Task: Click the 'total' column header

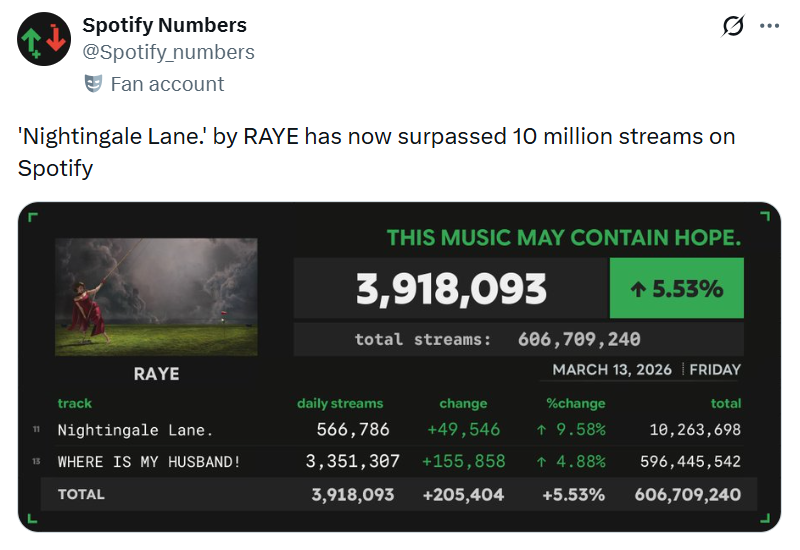Action: (726, 403)
